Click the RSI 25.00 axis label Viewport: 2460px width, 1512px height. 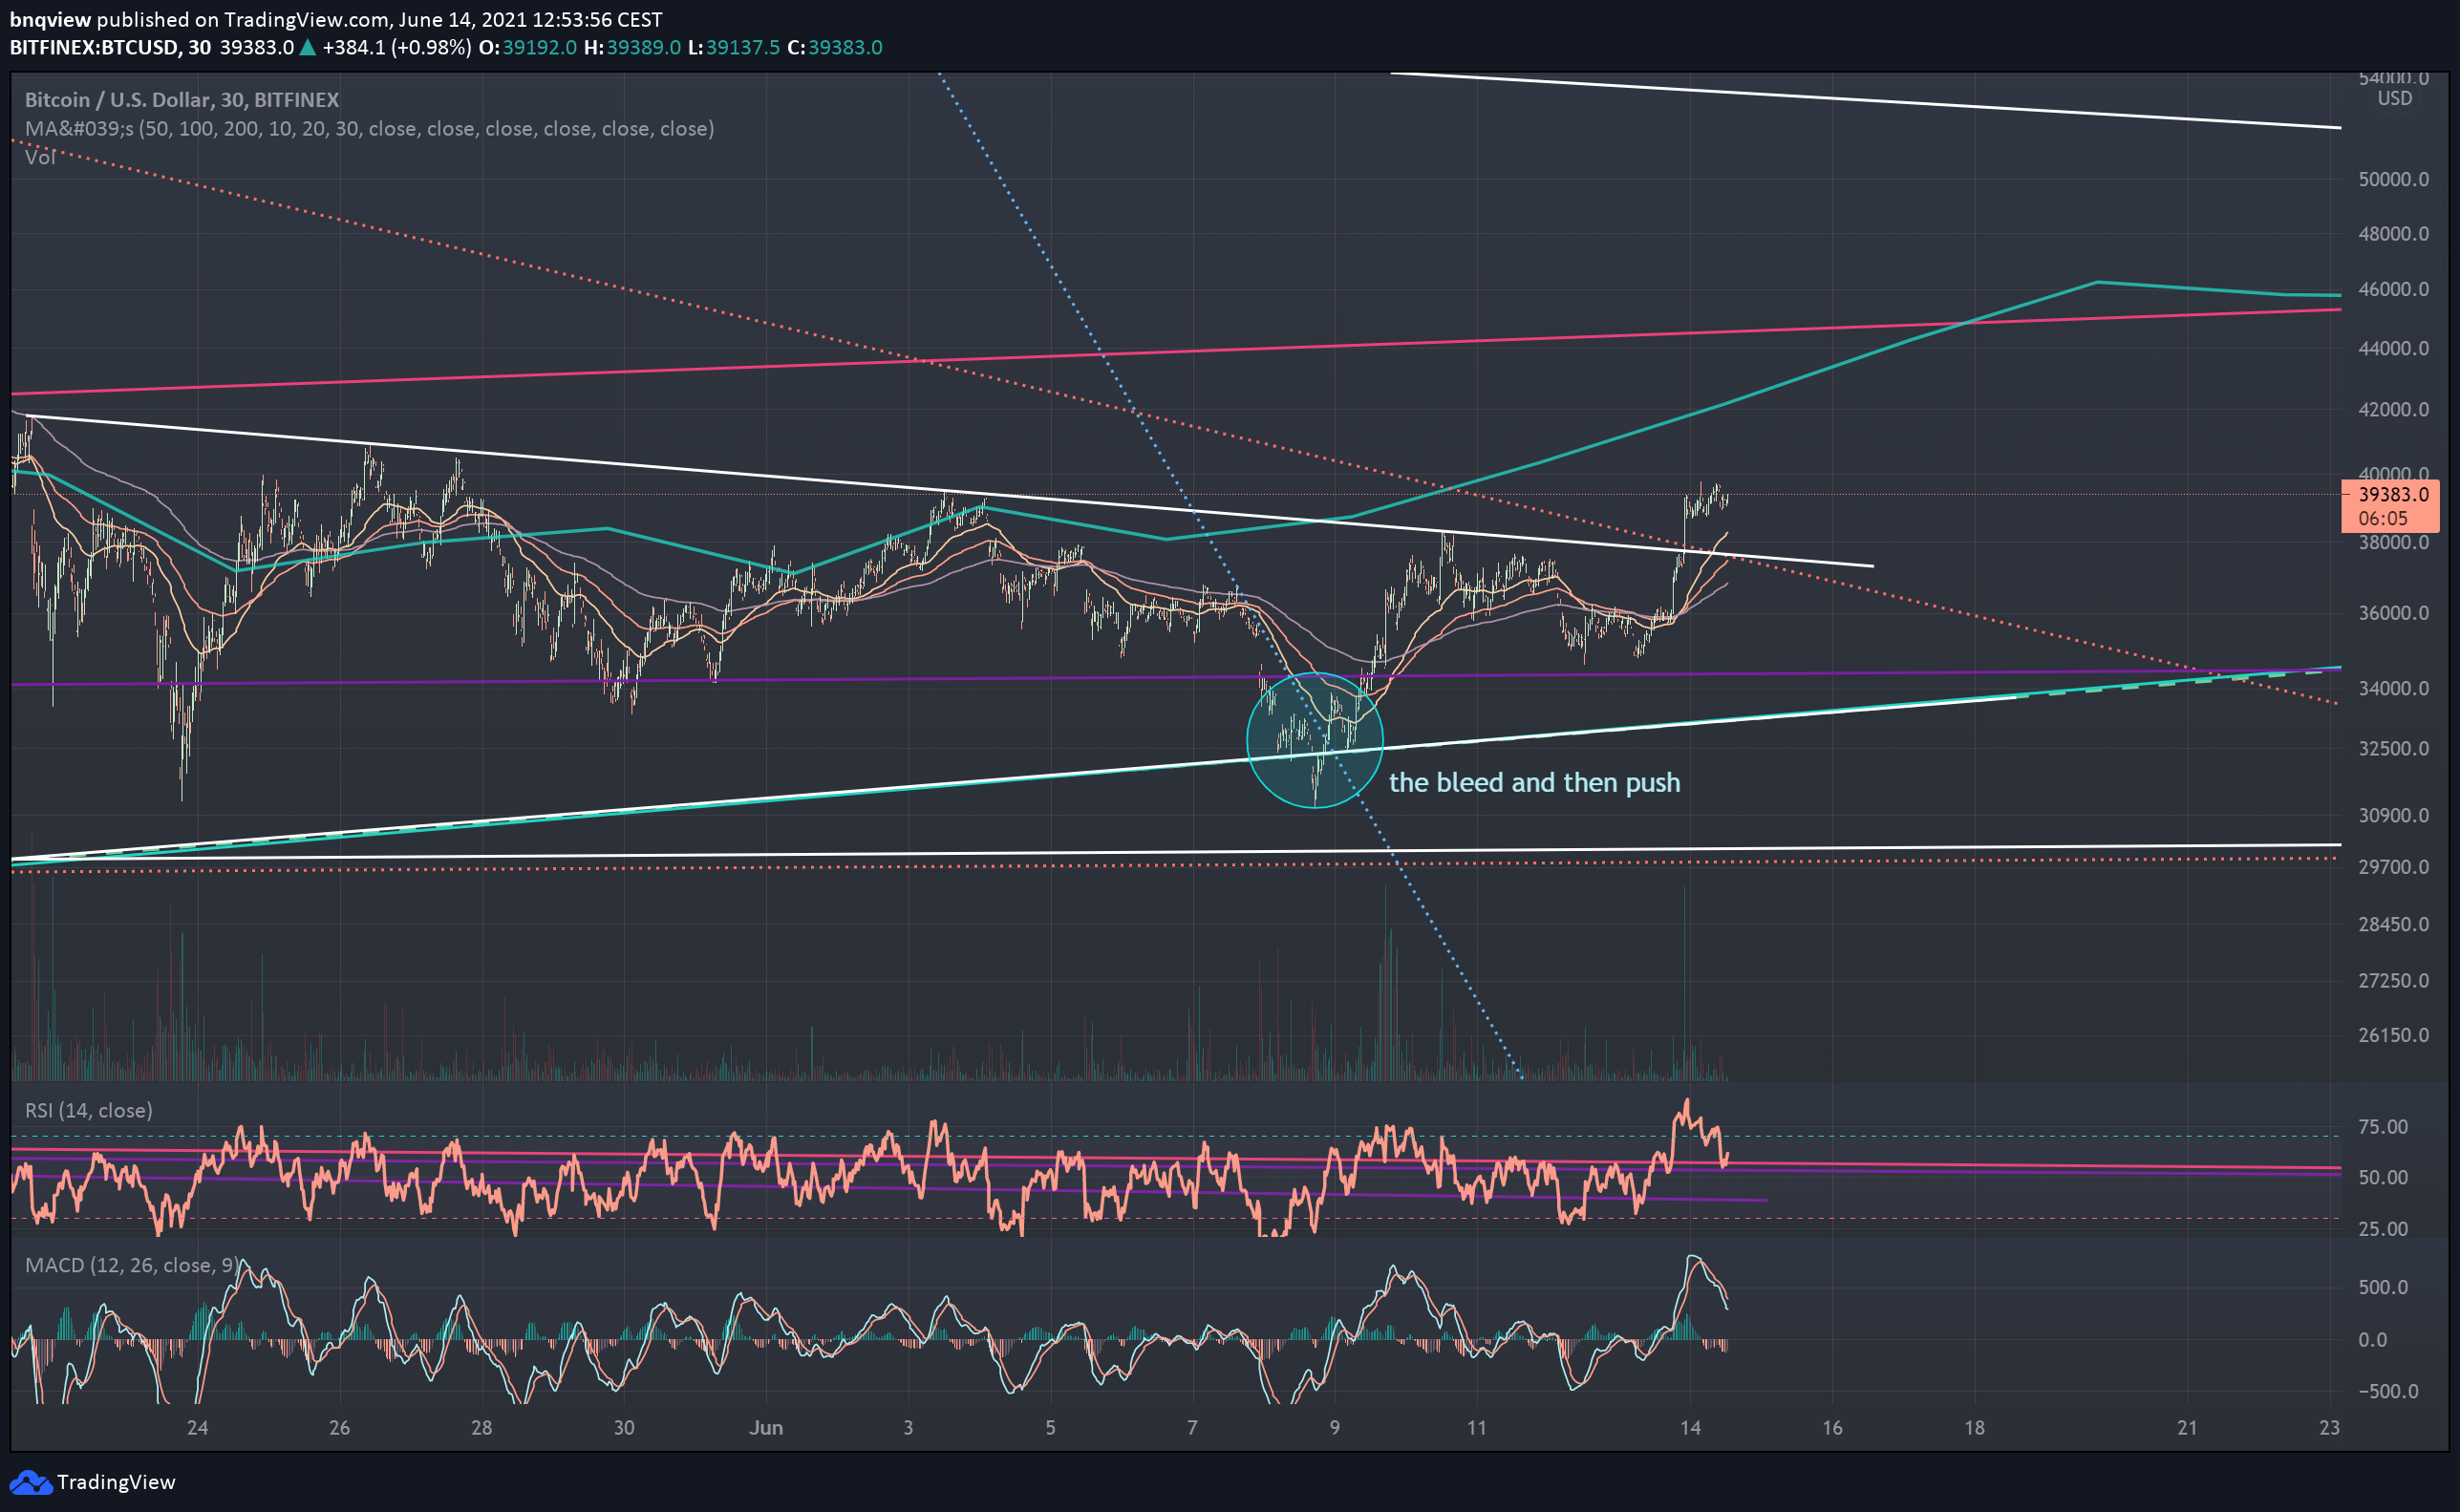(x=2383, y=1229)
